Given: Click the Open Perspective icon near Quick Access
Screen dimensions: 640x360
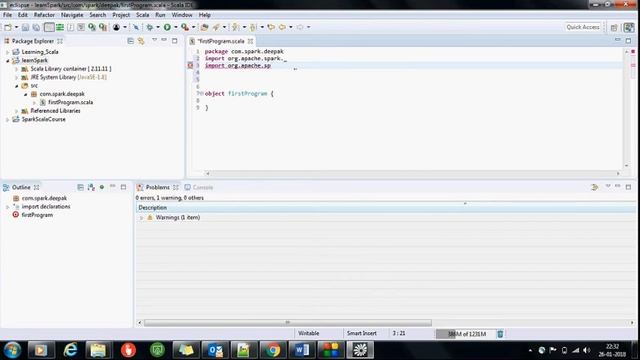Looking at the screenshot, I should (x=614, y=27).
